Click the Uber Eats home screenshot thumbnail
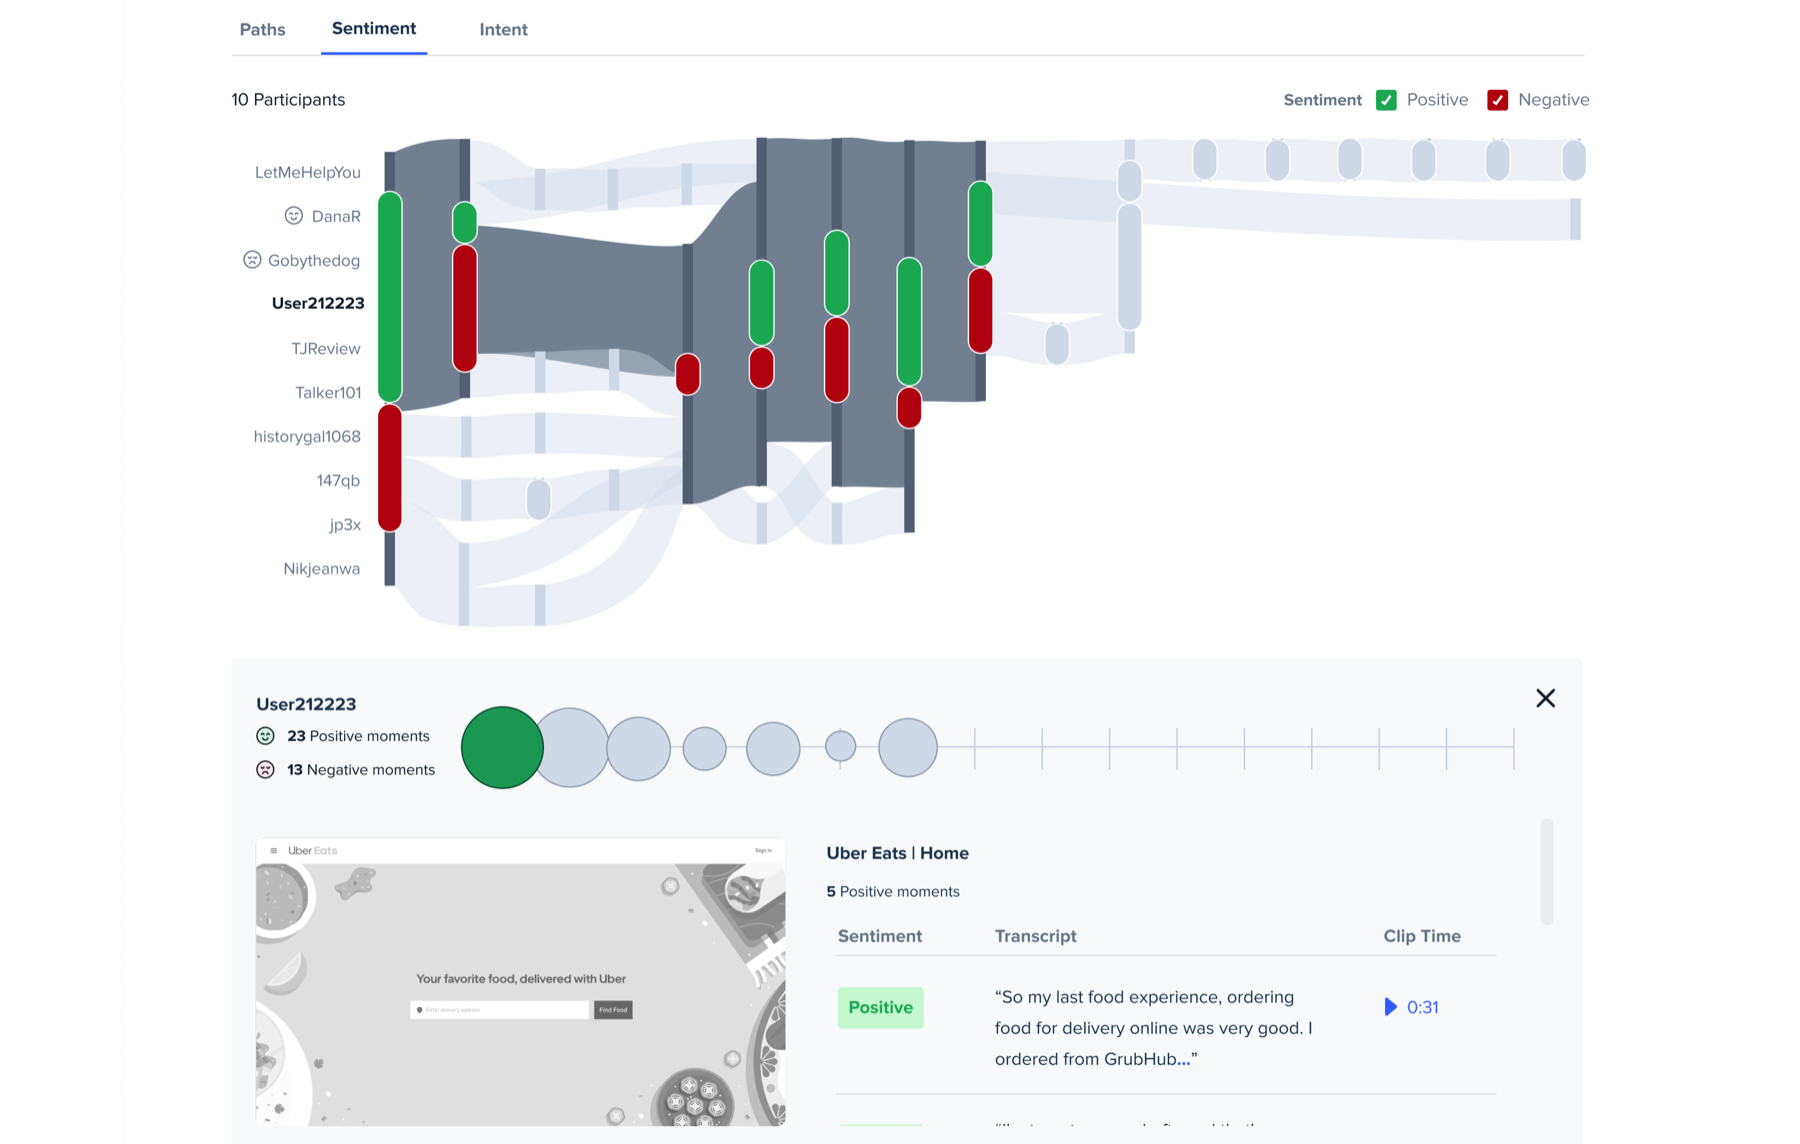Viewport: 1800px width, 1144px height. [520, 982]
